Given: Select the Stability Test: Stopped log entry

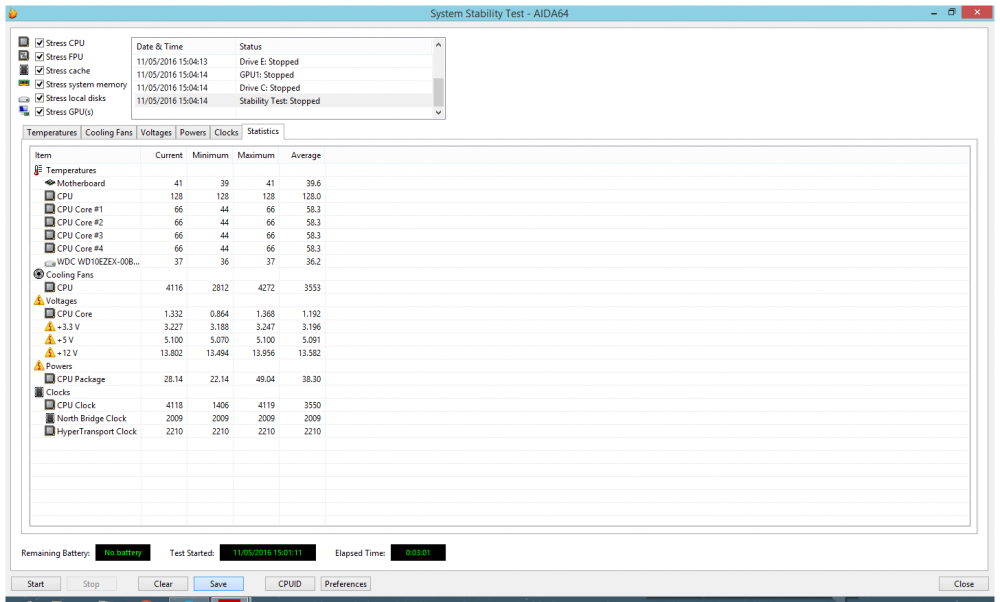Looking at the screenshot, I should click(x=279, y=101).
